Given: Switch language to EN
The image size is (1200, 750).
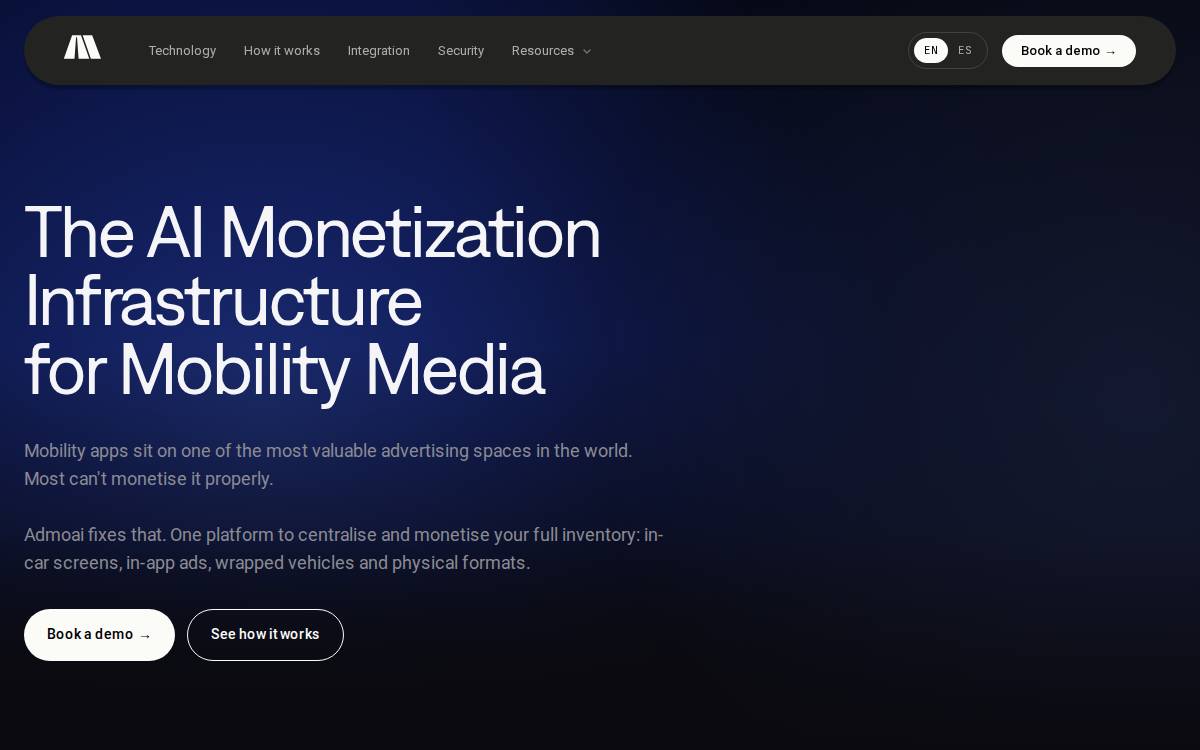Looking at the screenshot, I should tap(931, 51).
